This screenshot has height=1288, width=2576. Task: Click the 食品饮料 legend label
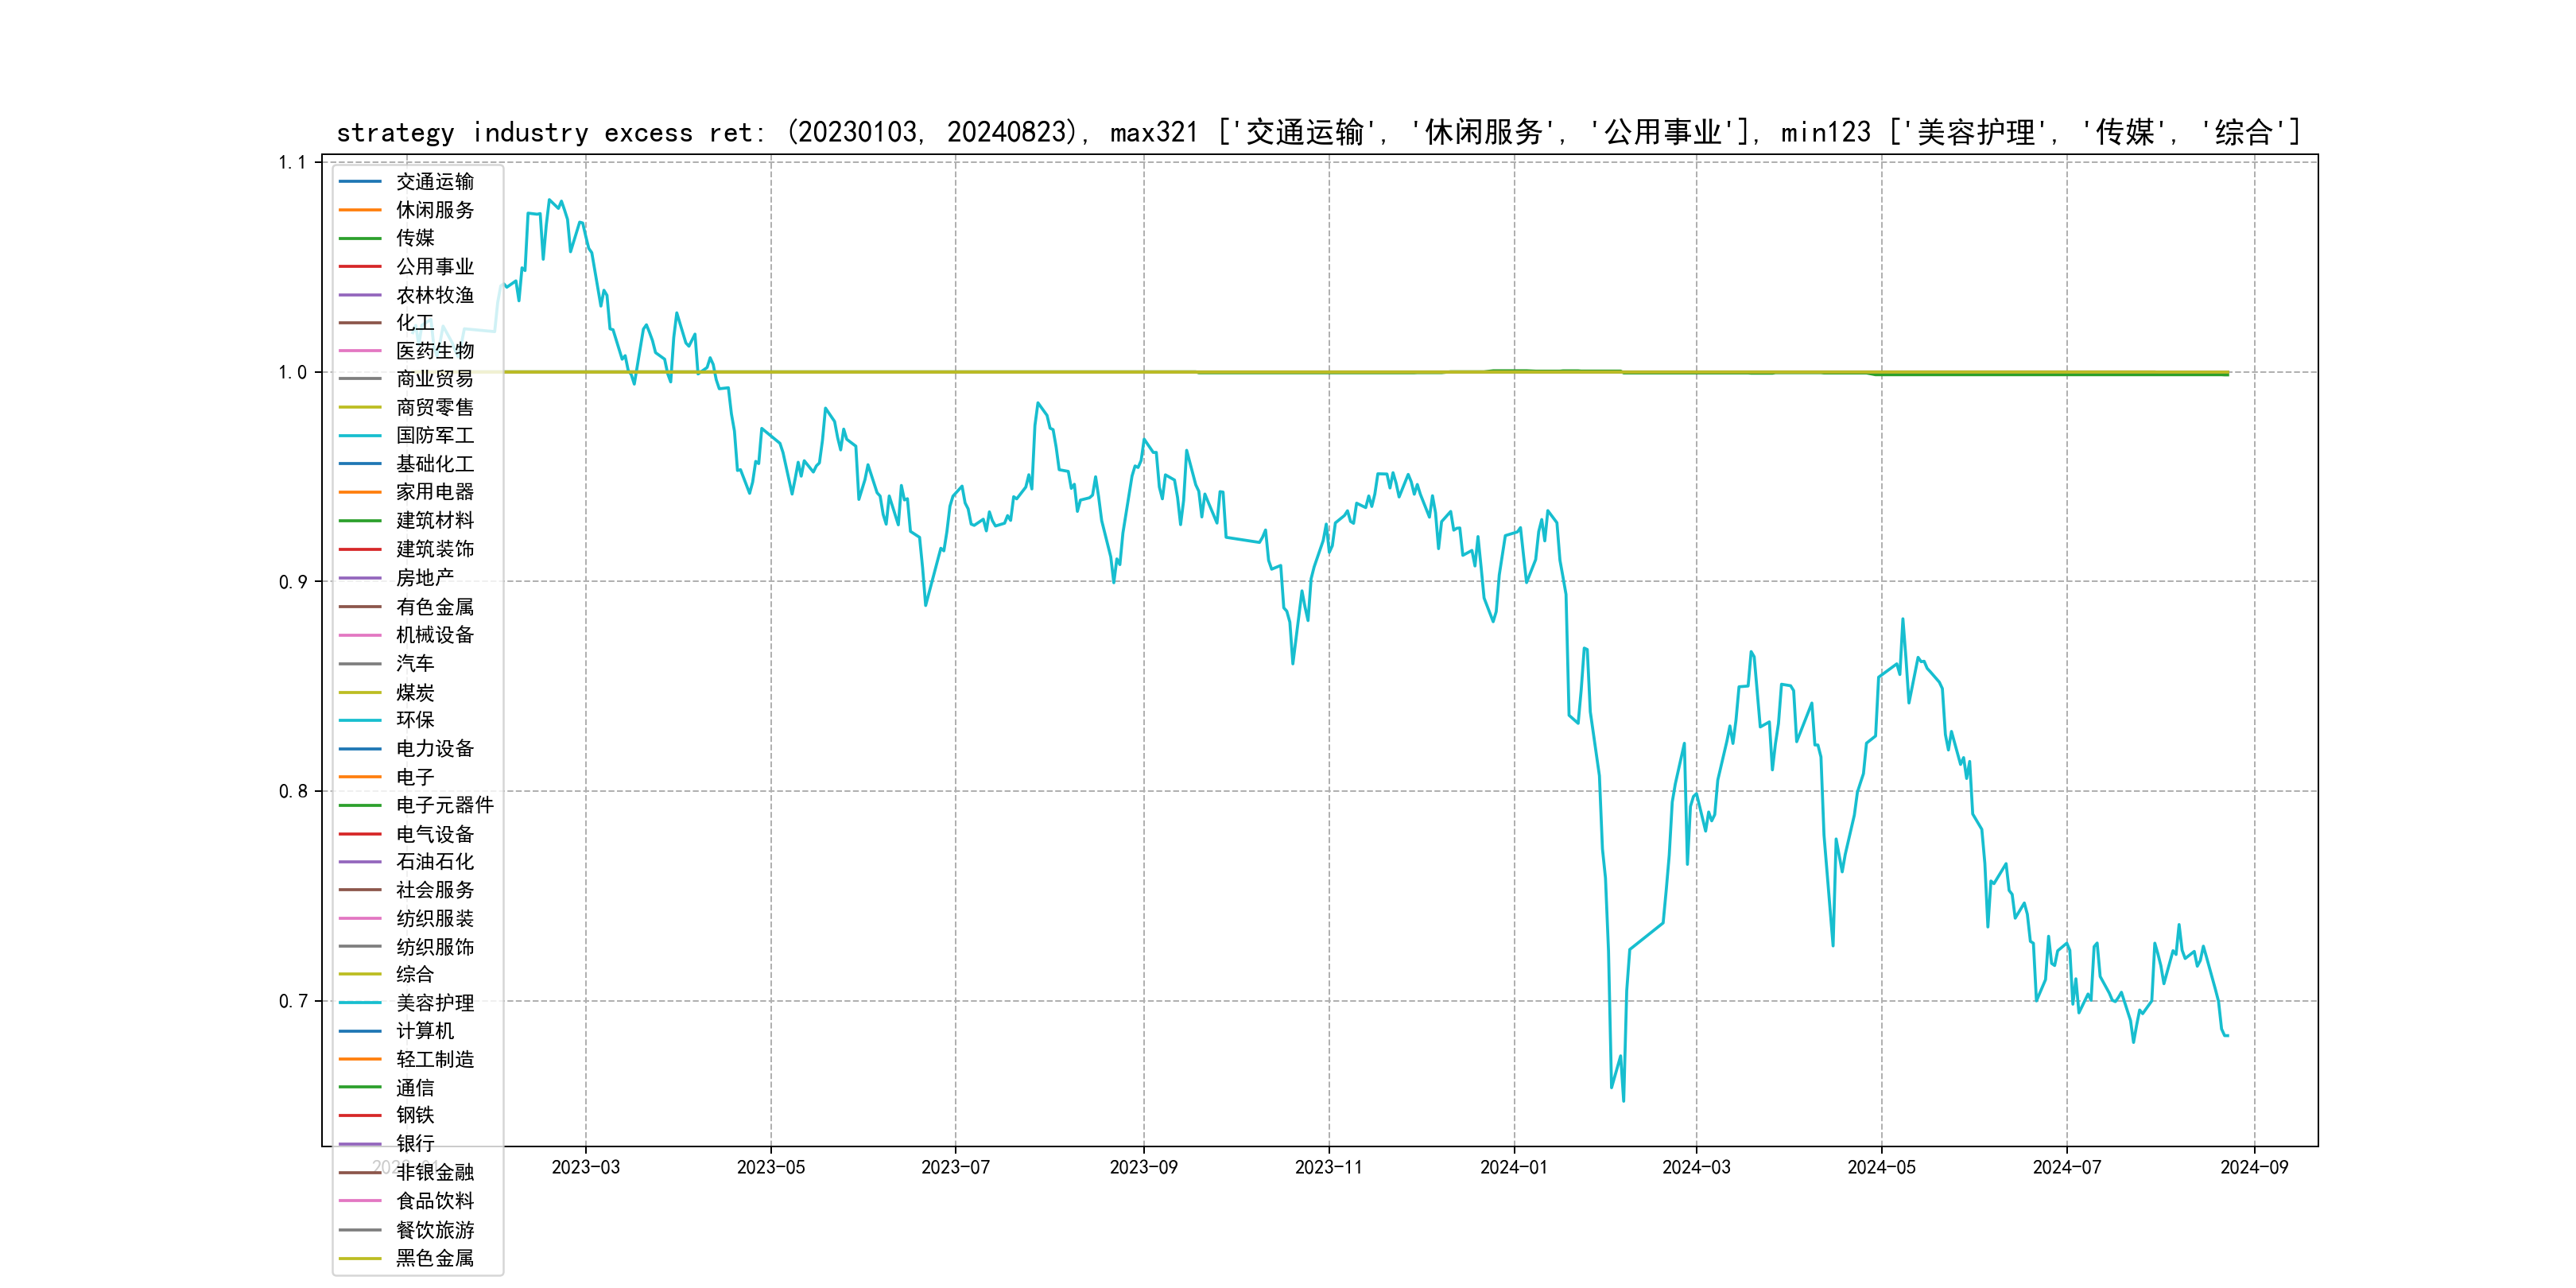(x=434, y=1201)
